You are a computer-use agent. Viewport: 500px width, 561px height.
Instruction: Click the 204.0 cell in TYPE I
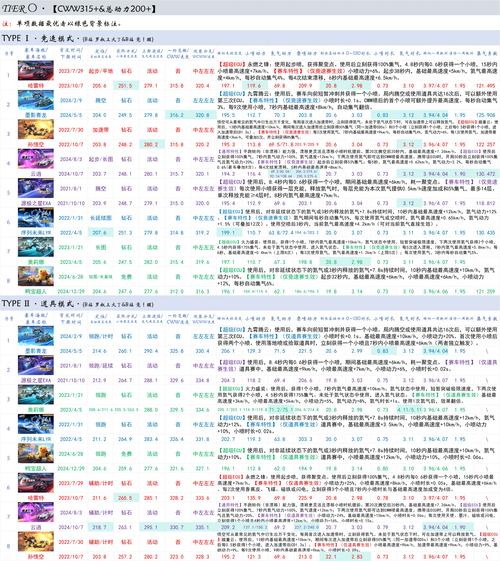[x=100, y=115]
